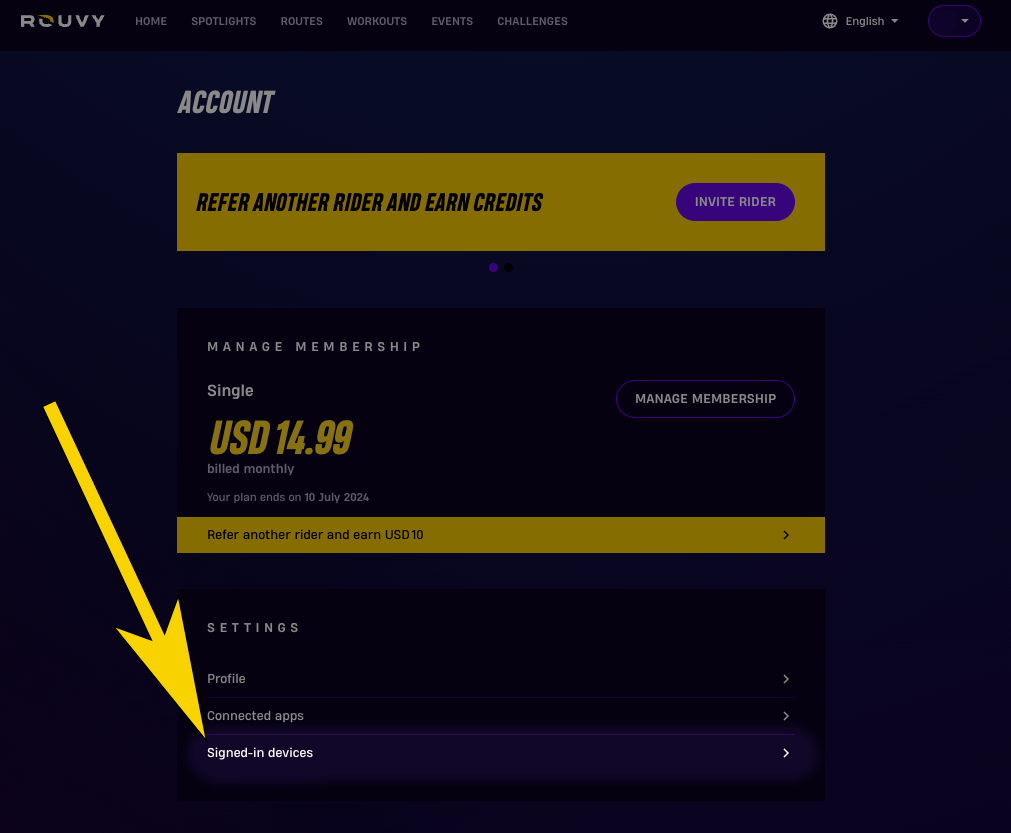Open the user account dropdown

[x=954, y=21]
